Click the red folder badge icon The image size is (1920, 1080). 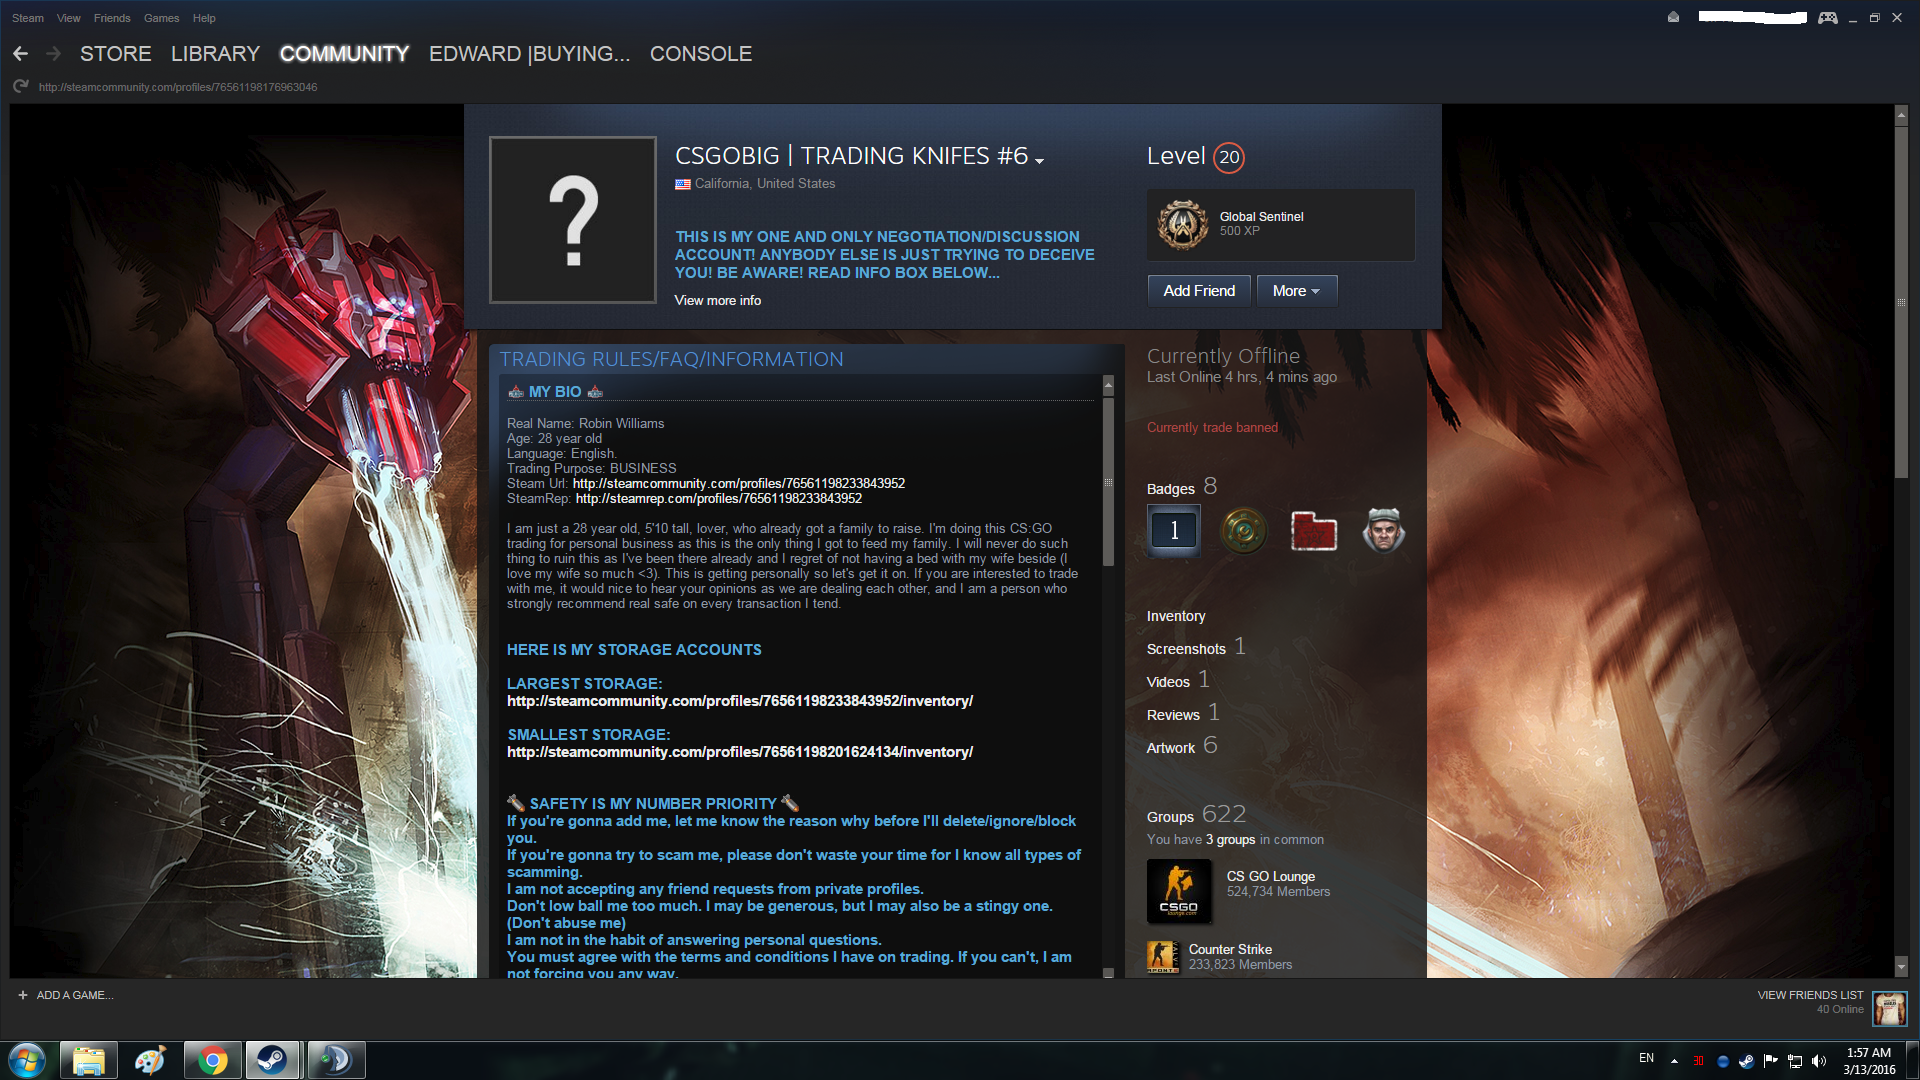click(1313, 530)
